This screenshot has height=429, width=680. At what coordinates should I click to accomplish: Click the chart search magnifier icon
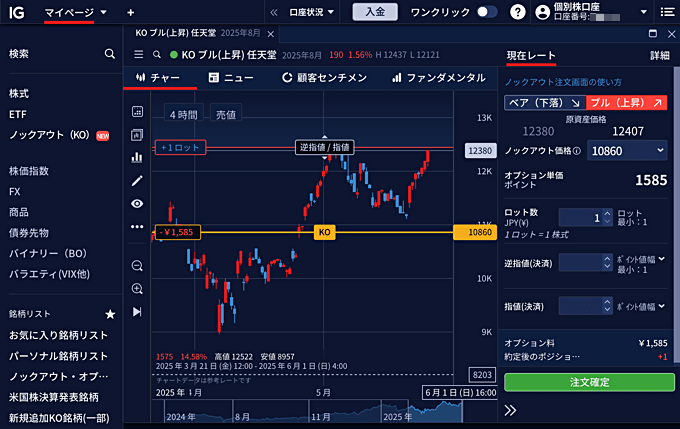157,55
